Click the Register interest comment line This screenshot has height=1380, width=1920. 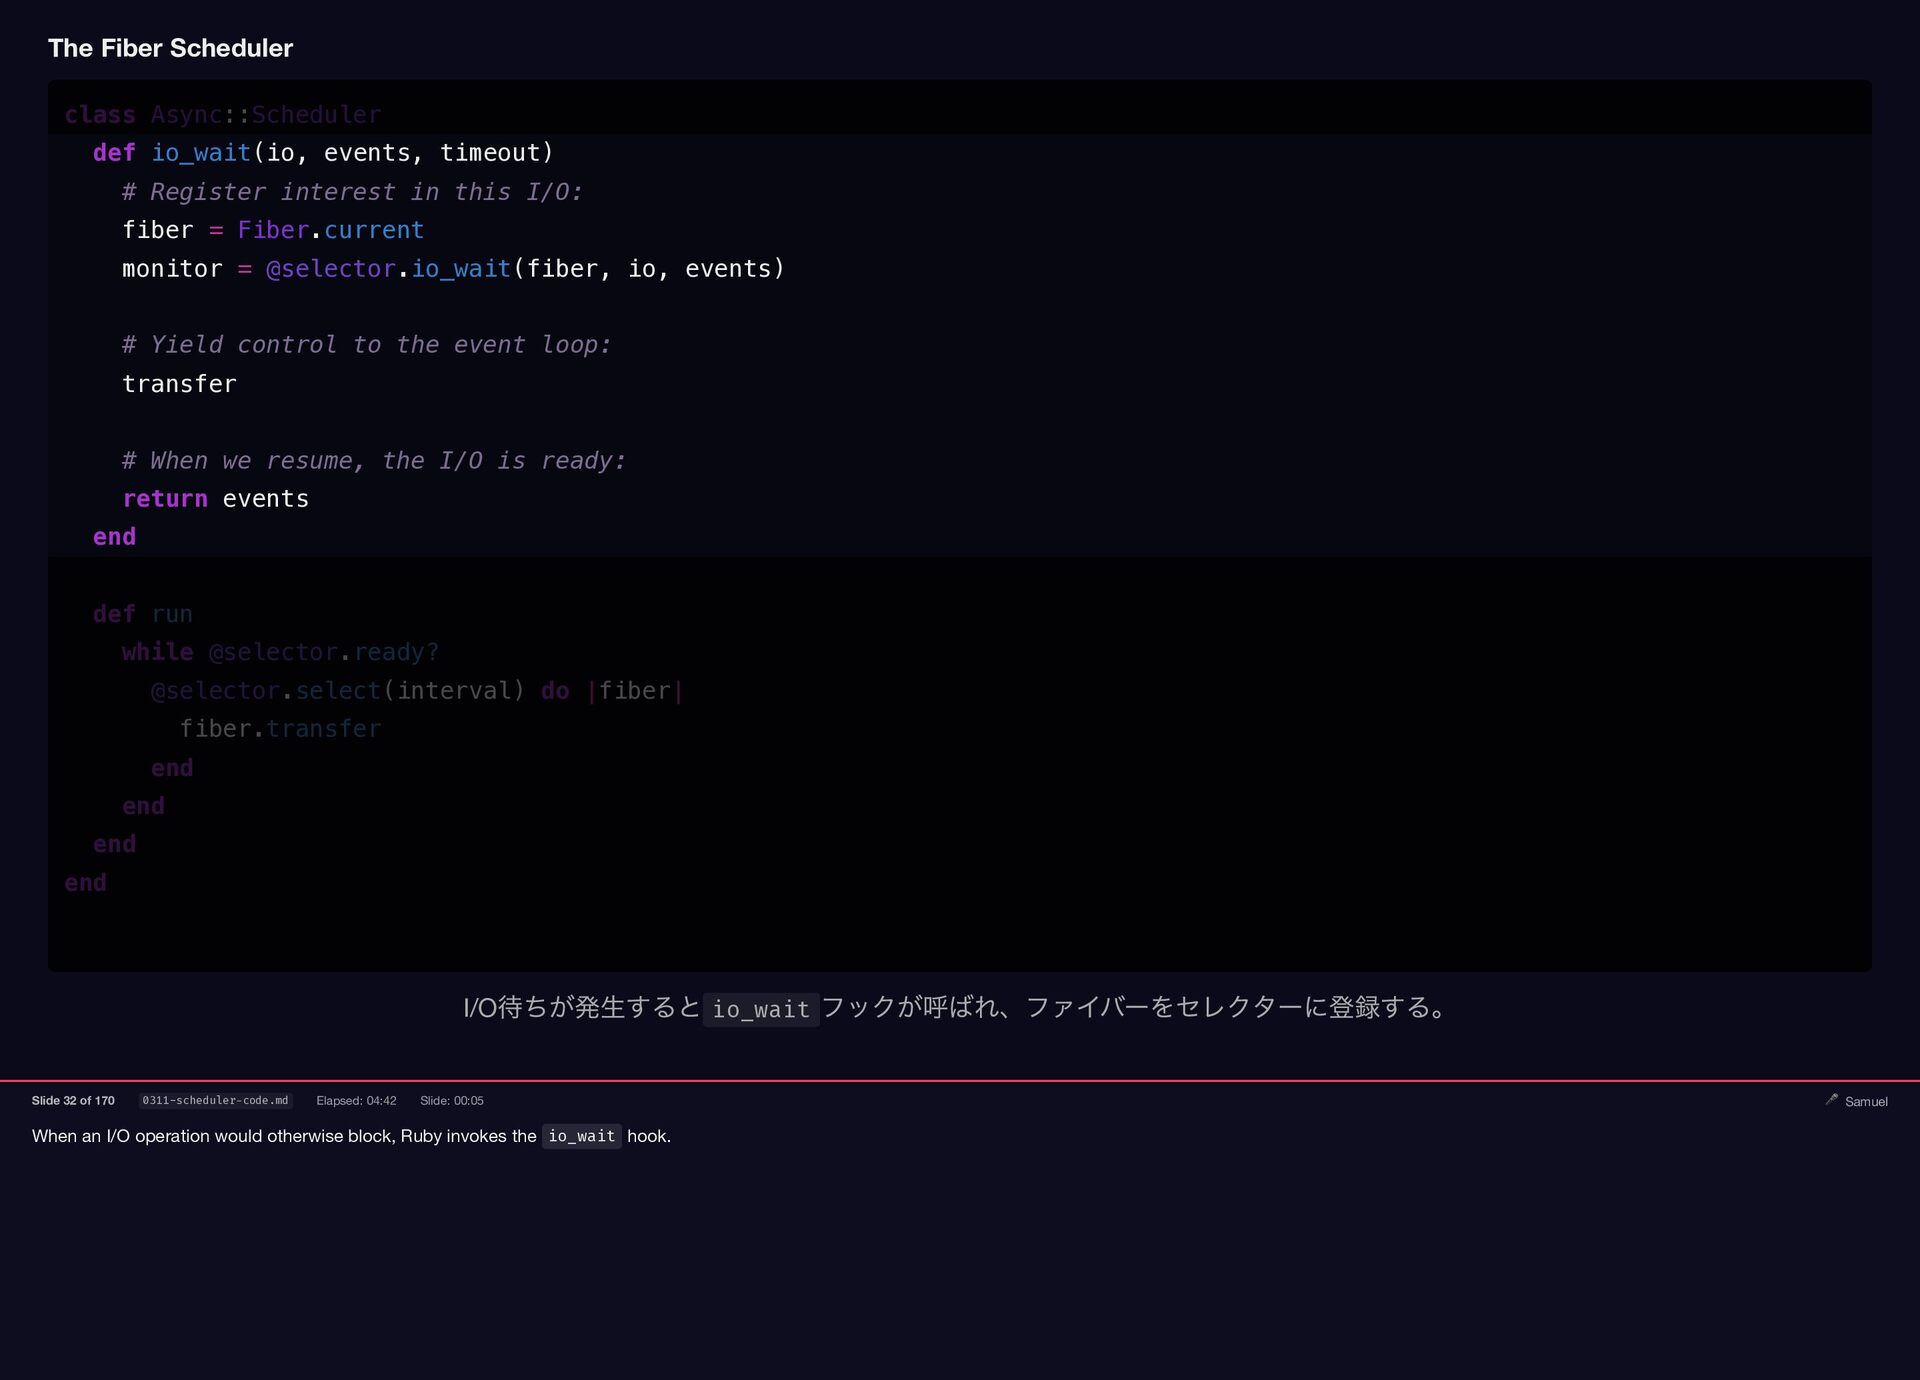point(352,192)
